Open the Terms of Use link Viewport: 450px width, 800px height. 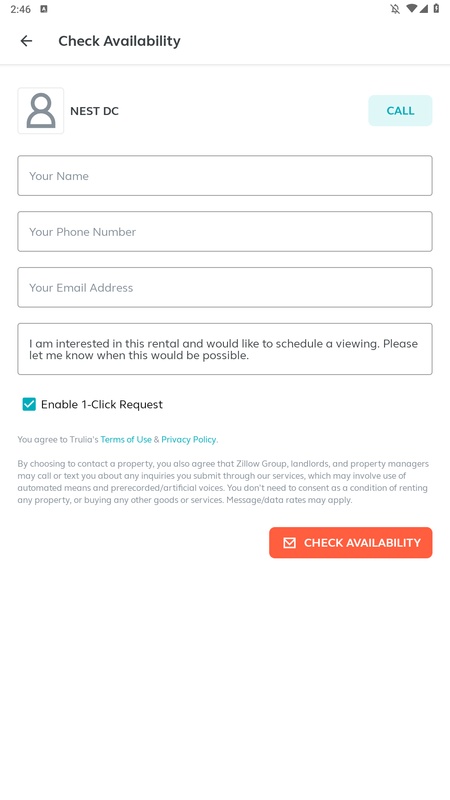tap(126, 439)
